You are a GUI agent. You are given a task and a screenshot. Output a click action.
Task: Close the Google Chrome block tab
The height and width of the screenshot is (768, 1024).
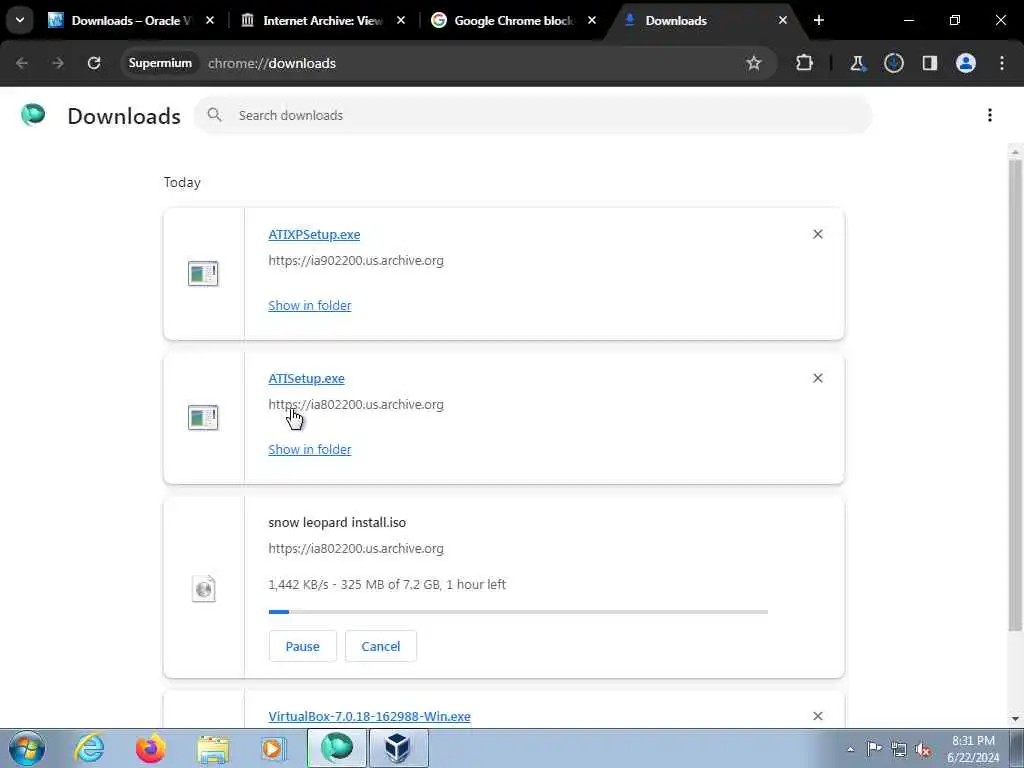[592, 20]
